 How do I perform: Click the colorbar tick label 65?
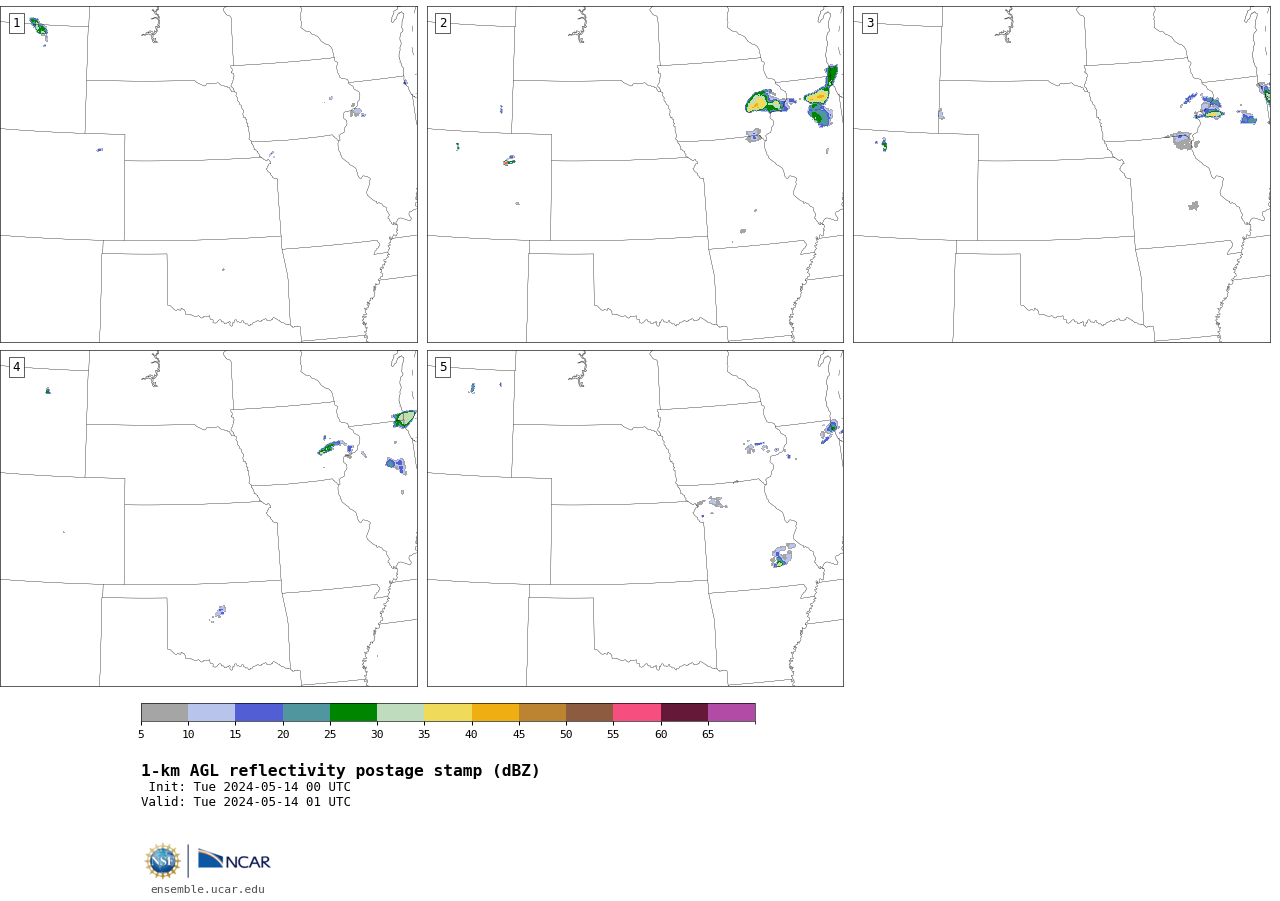click(708, 734)
